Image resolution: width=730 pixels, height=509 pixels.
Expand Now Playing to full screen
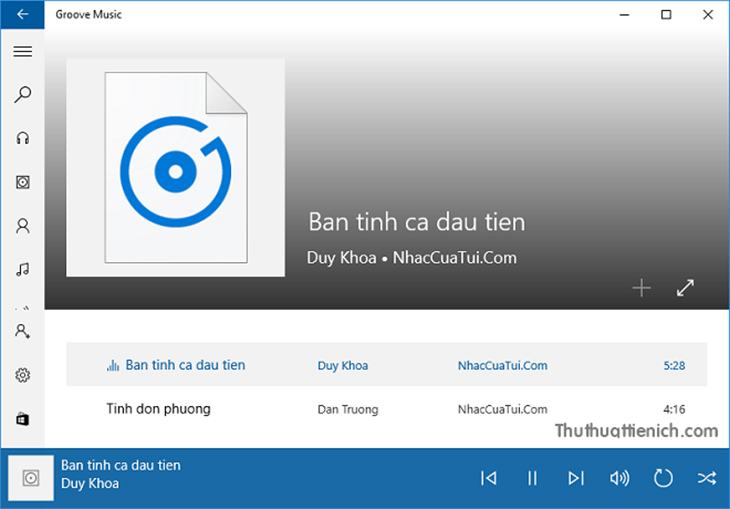685,288
